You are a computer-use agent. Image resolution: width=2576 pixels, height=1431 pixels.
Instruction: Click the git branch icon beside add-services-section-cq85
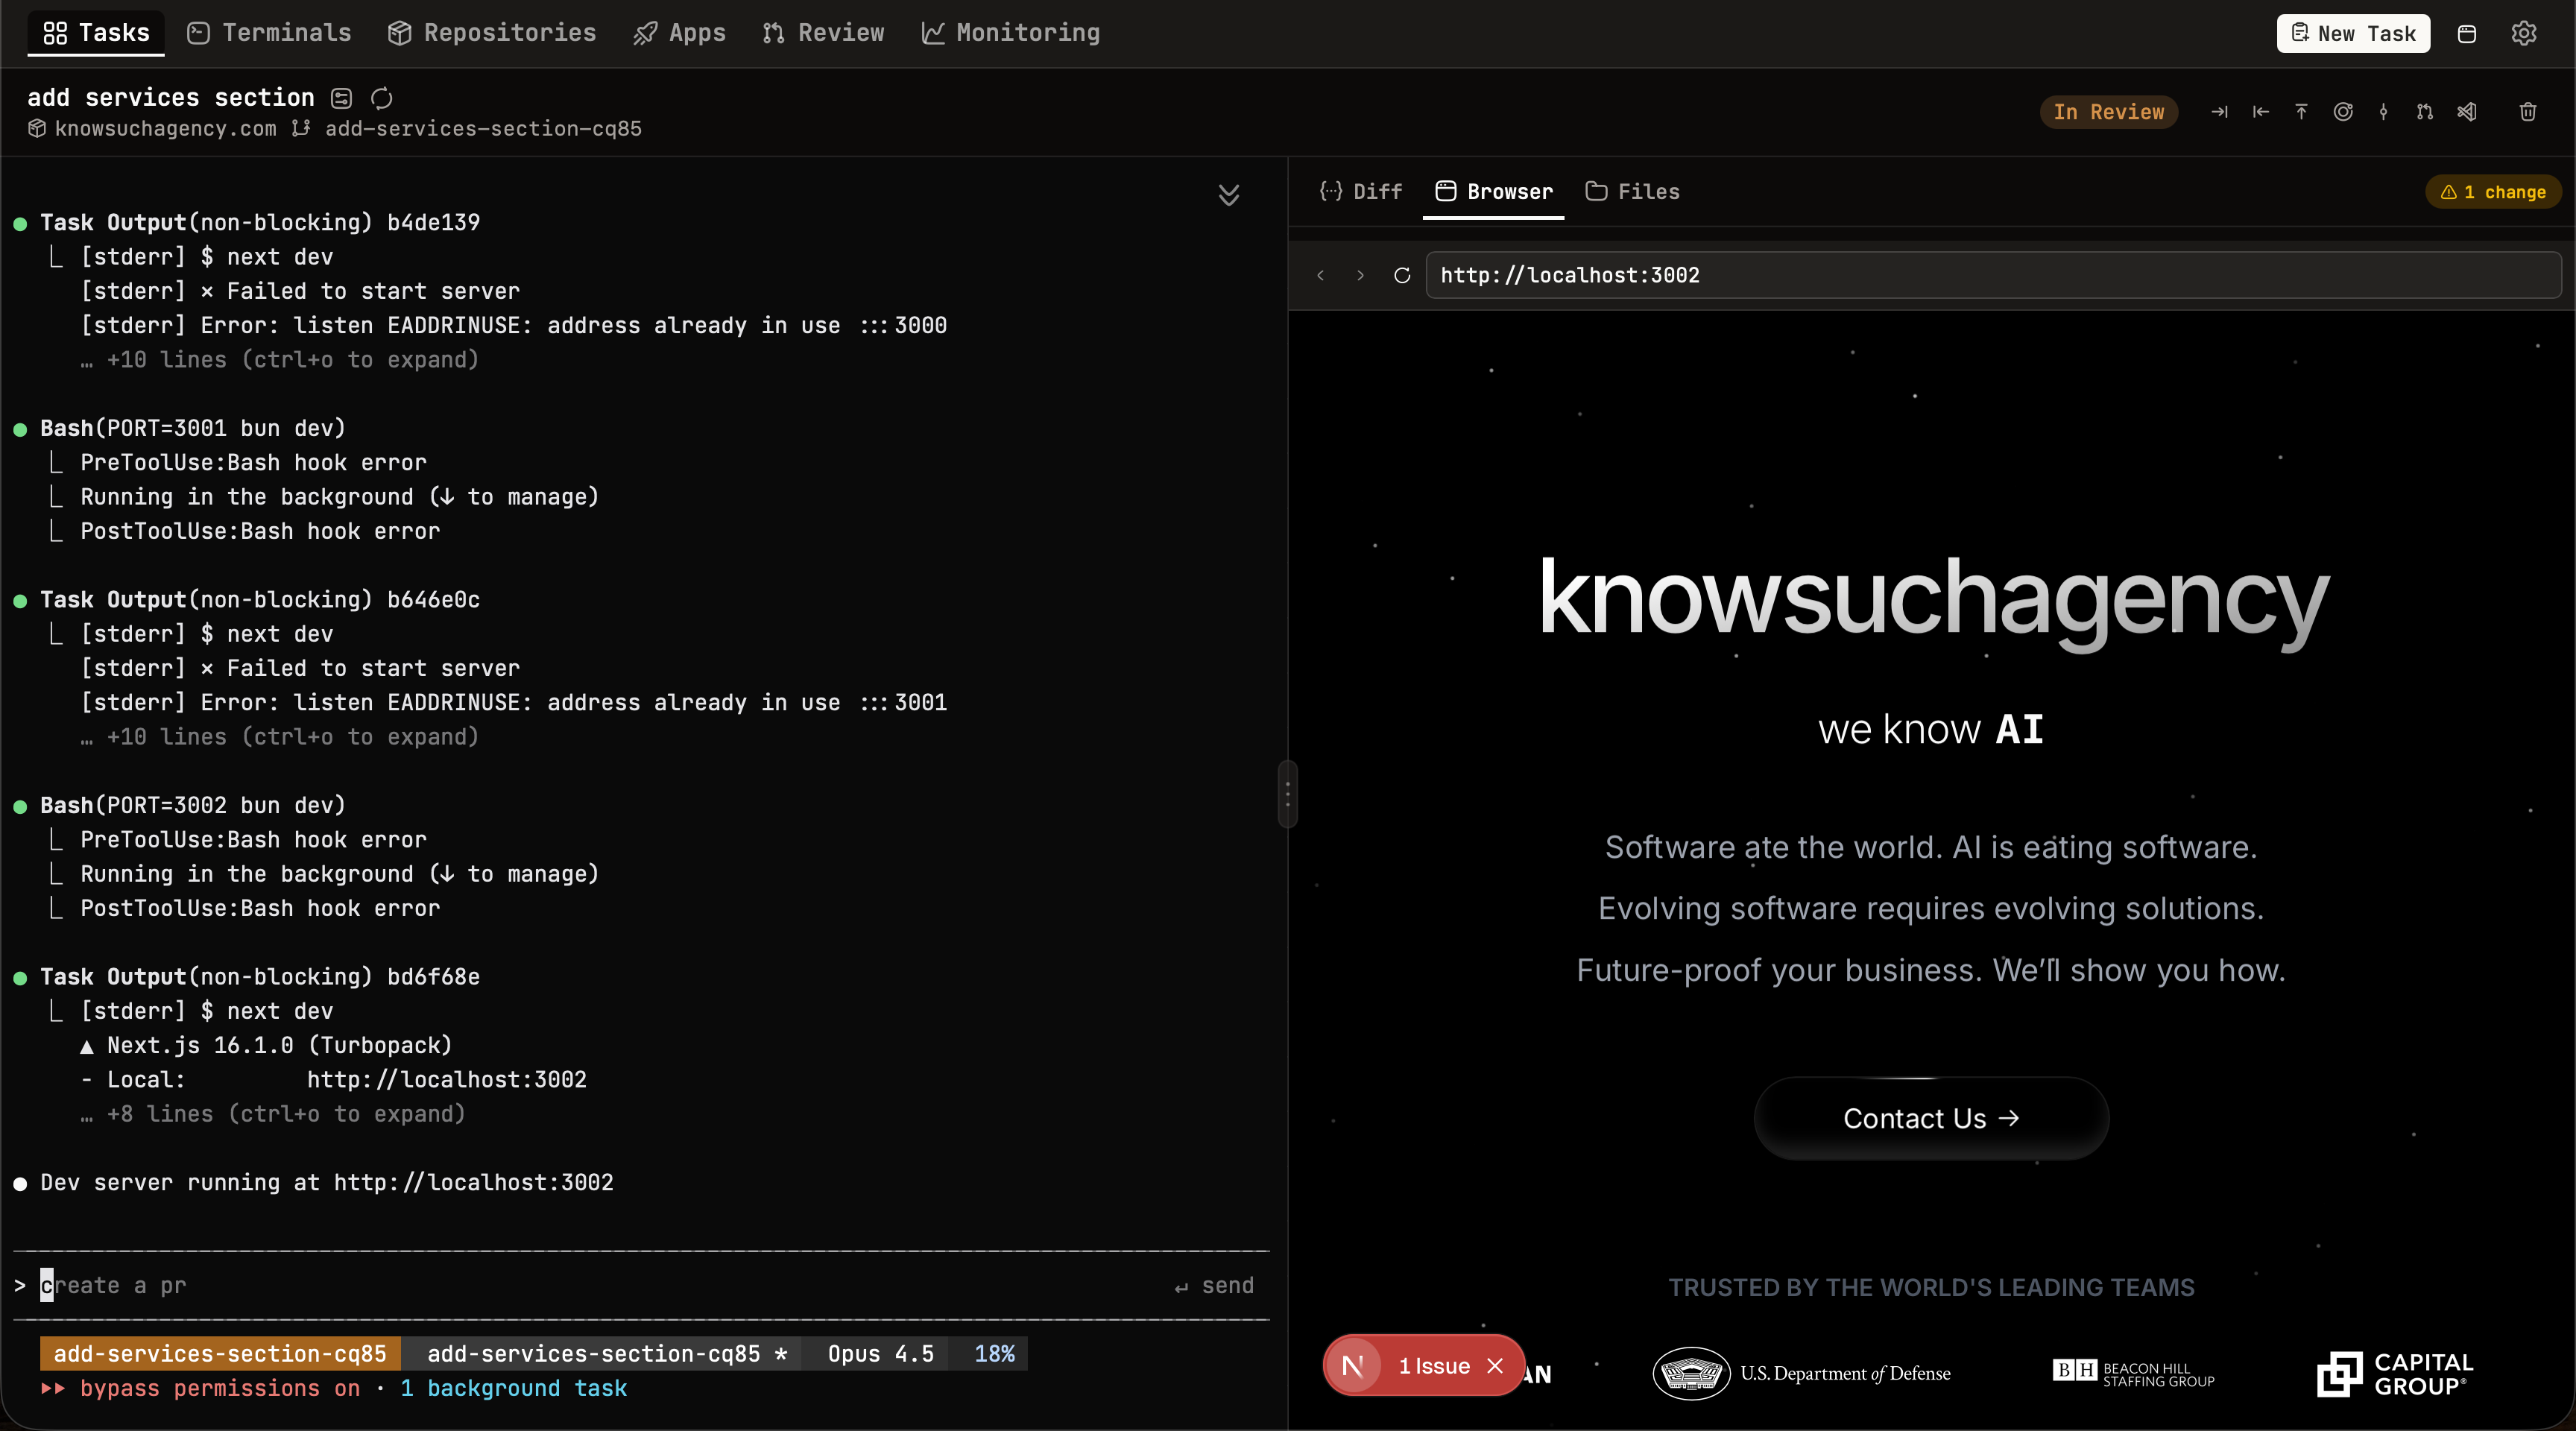[x=300, y=128]
